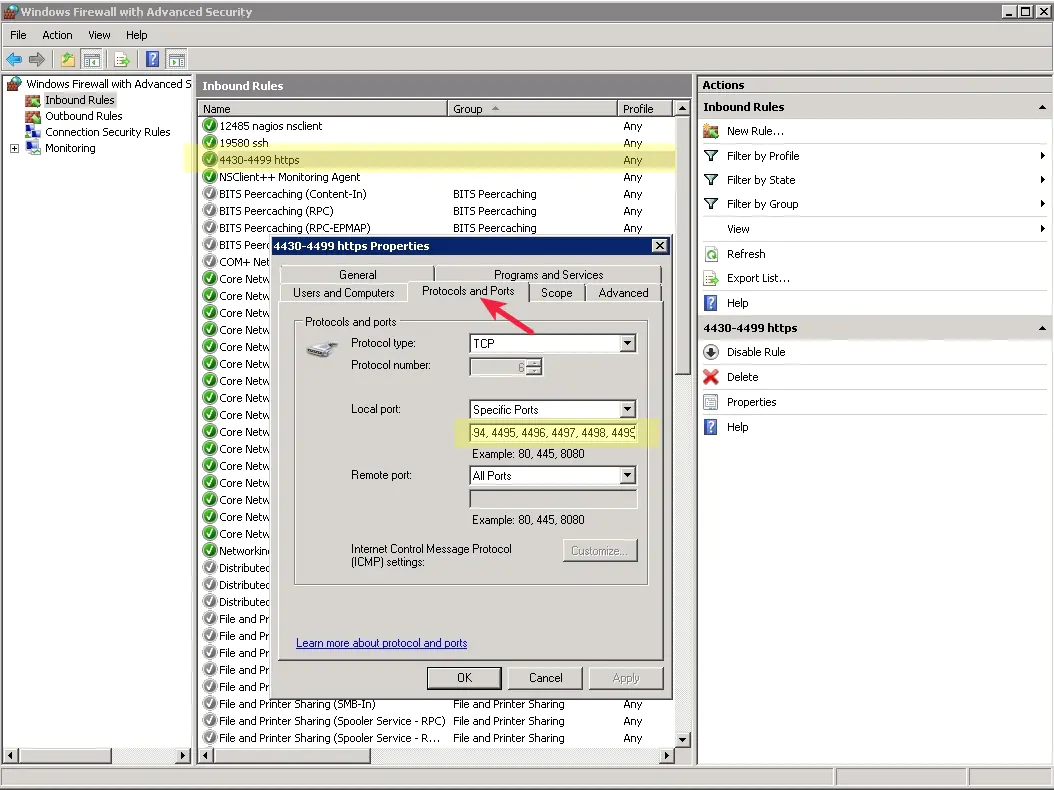Image resolution: width=1054 pixels, height=790 pixels.
Task: Click the Export List toolbar icon
Action: pos(122,60)
